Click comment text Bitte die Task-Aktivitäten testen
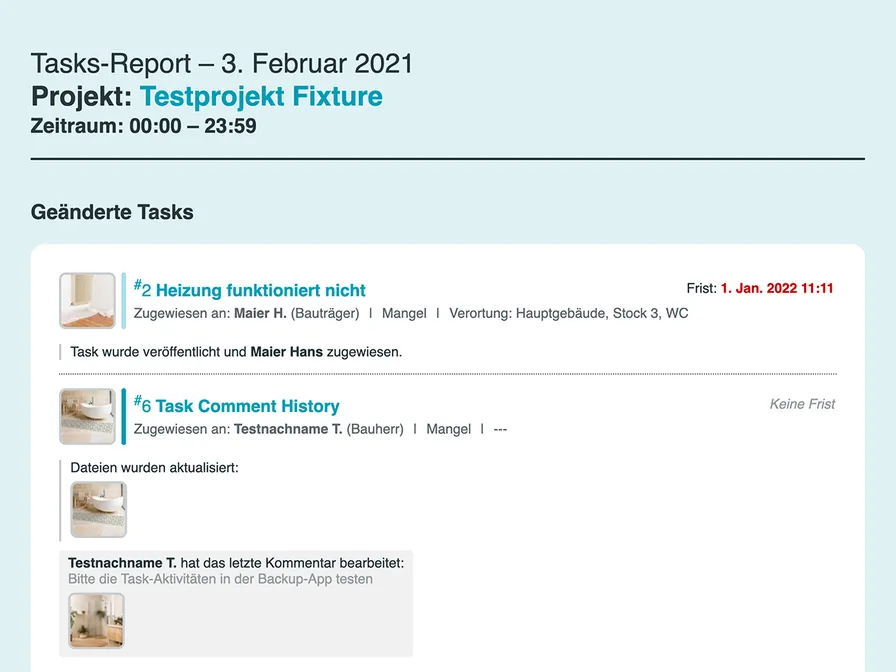896x672 pixels. (220, 579)
